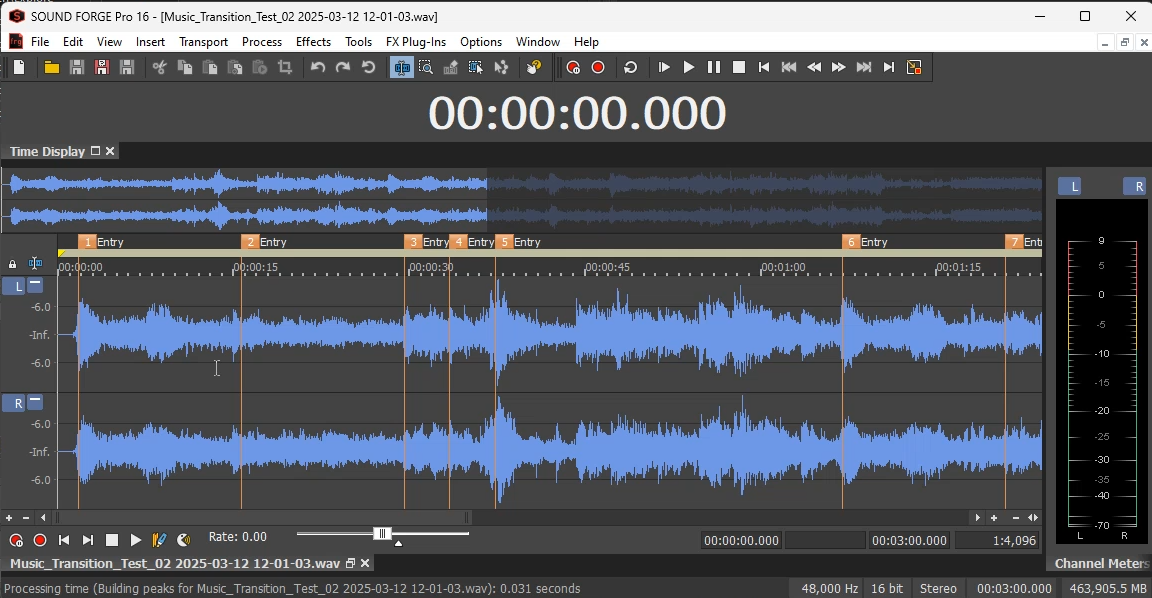Click Go to Start in data window transport
This screenshot has width=1152, height=598.
64,540
